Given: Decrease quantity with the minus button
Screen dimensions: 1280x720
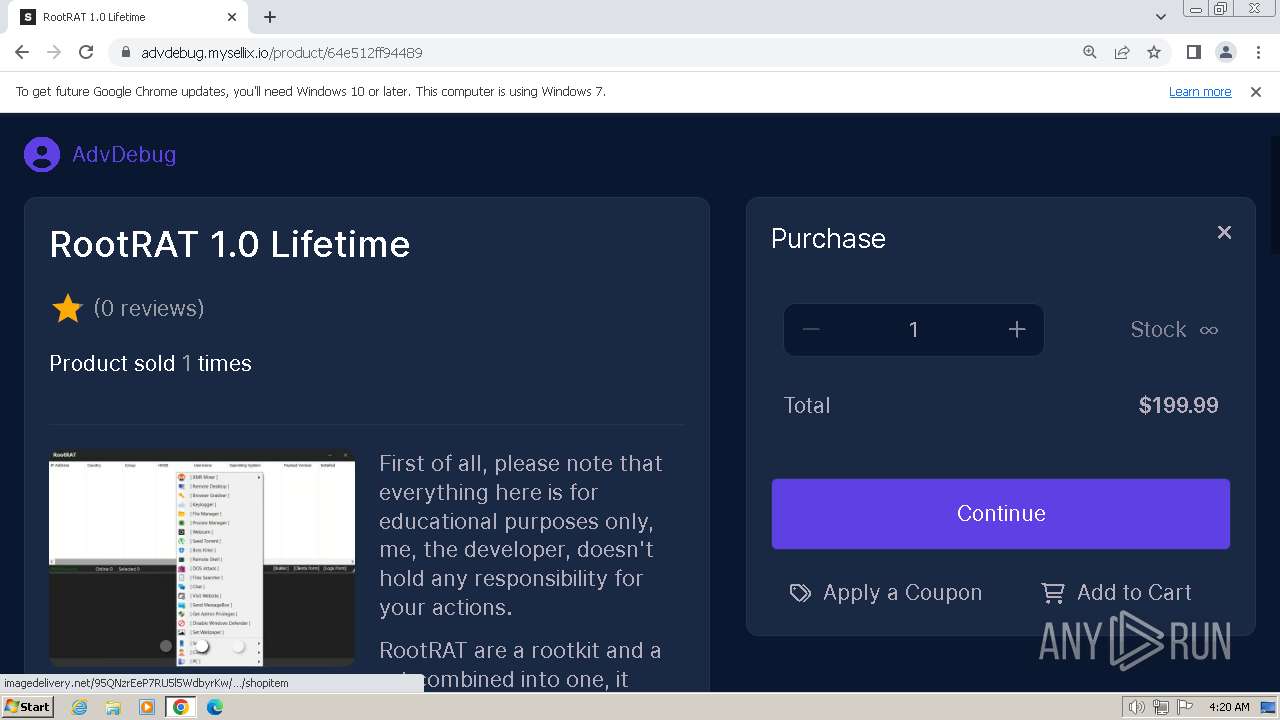Looking at the screenshot, I should 811,330.
